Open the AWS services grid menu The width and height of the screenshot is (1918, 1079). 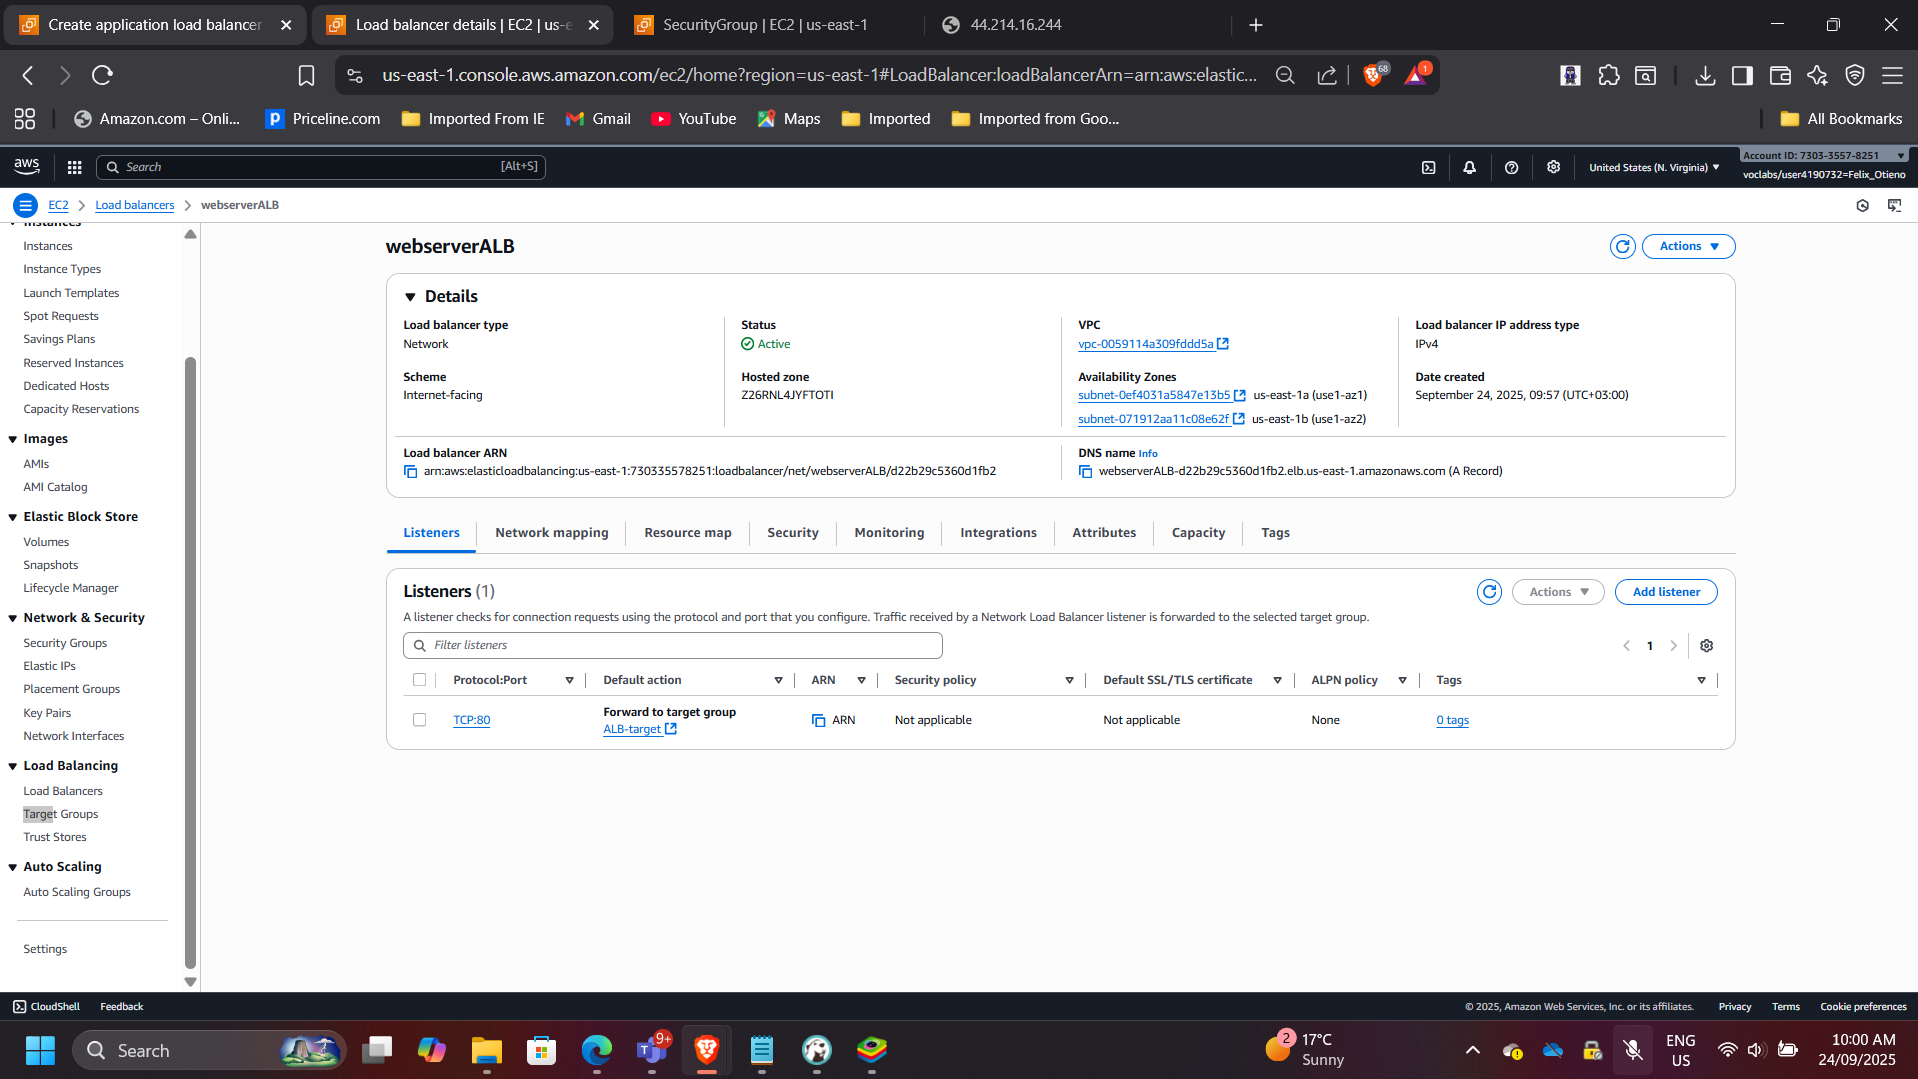click(x=74, y=167)
